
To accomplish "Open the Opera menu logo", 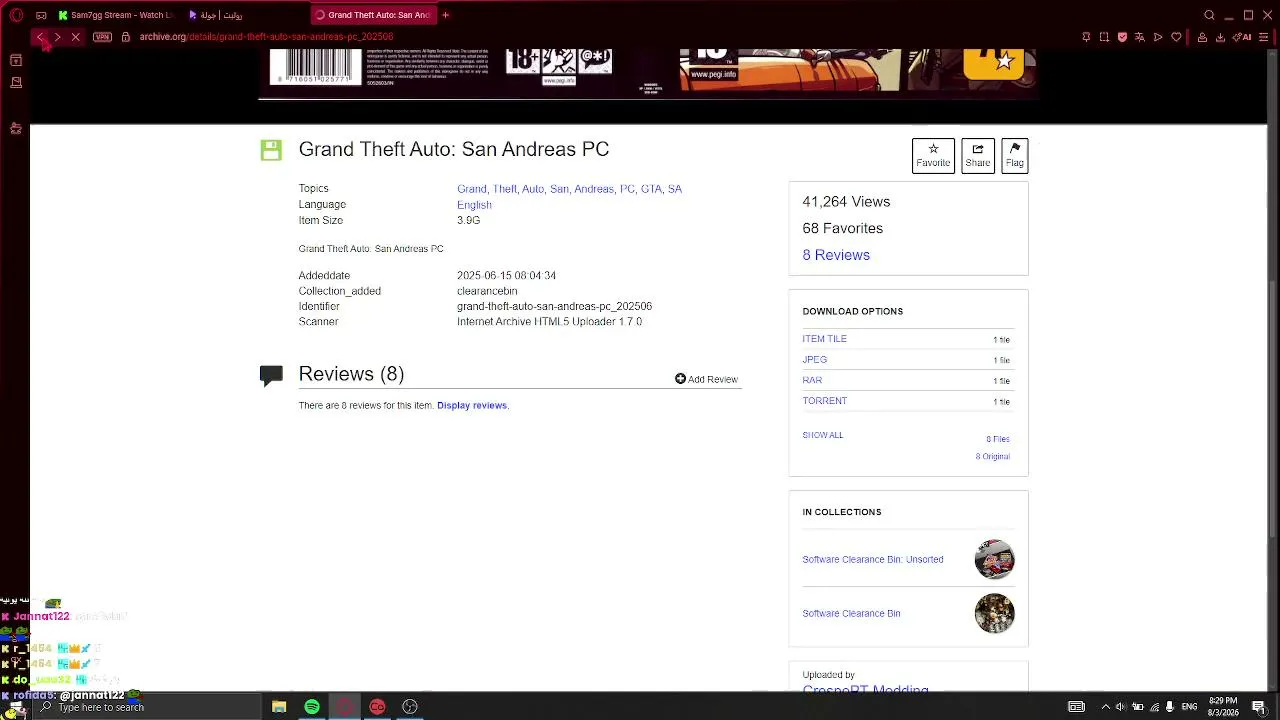I will 16,15.
